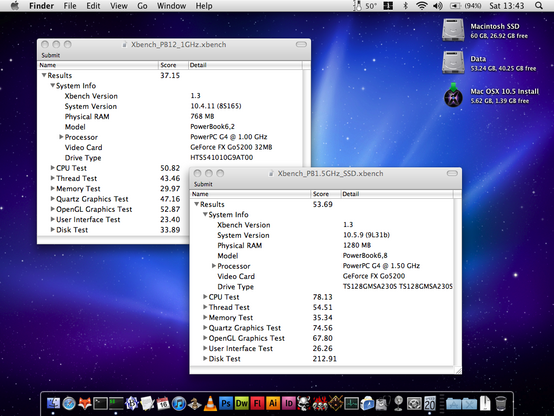Expand CPU Test scoring 50.82

52,168
